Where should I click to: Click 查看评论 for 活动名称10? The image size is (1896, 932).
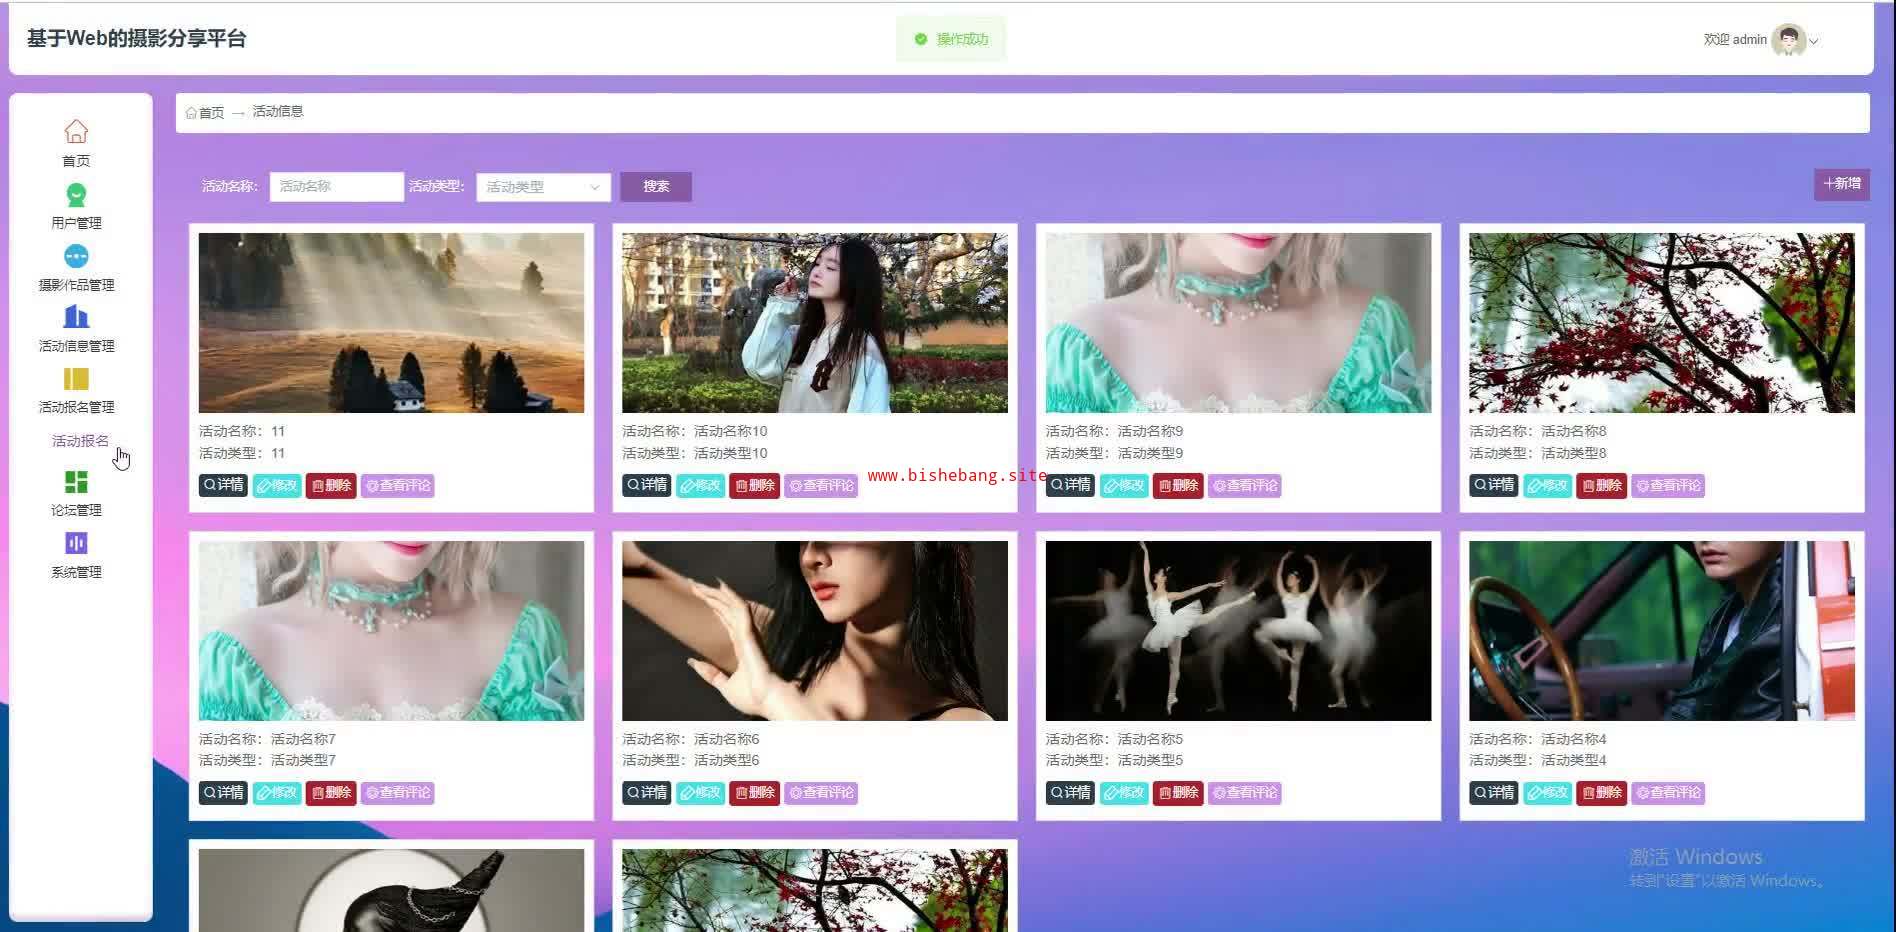[x=821, y=486]
